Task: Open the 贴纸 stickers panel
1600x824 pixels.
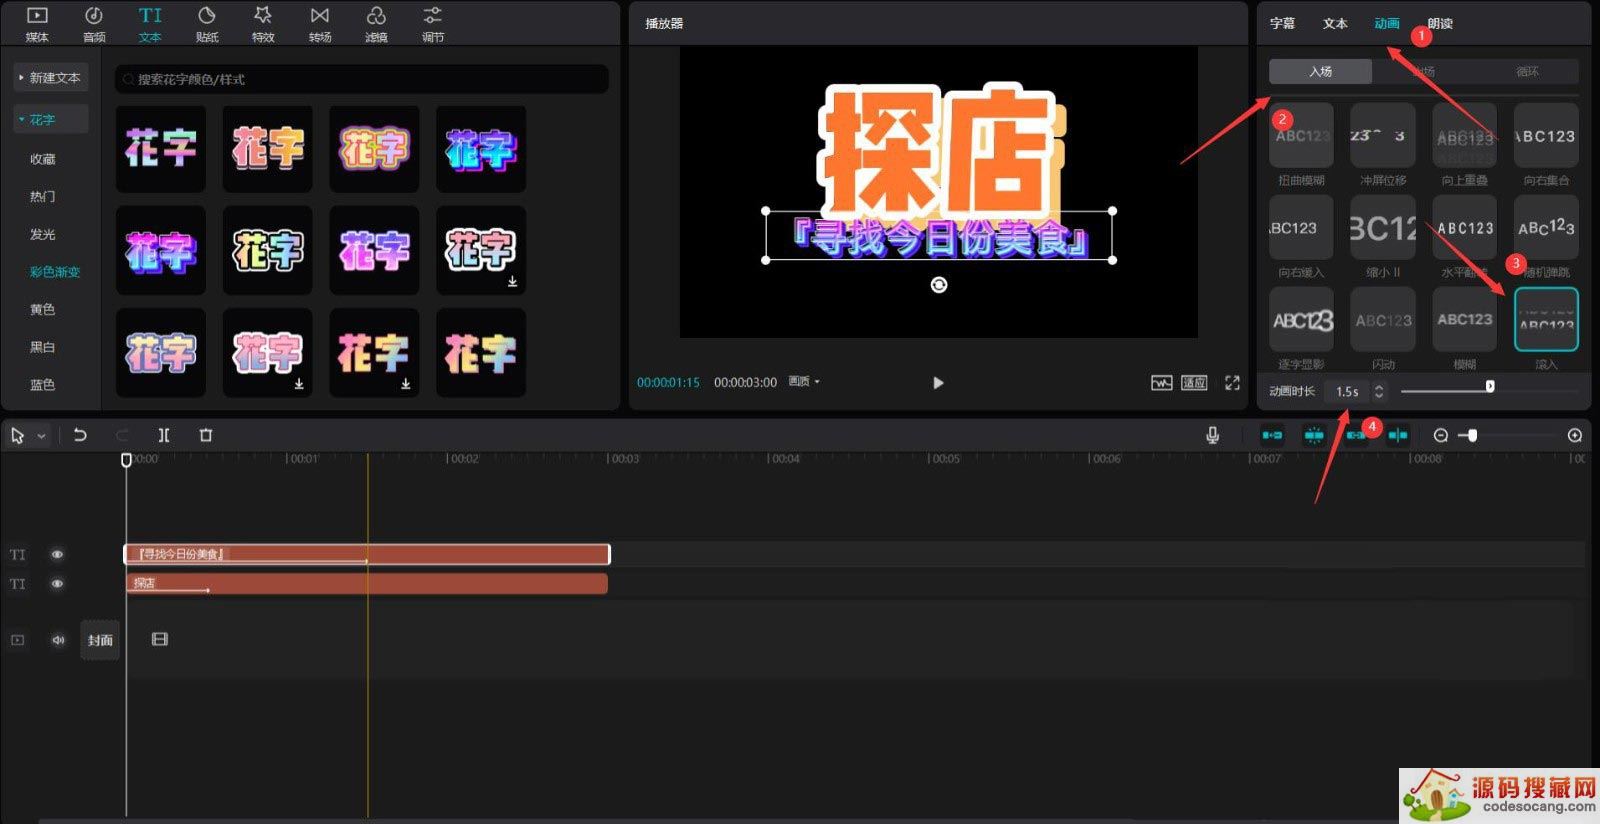Action: point(206,24)
